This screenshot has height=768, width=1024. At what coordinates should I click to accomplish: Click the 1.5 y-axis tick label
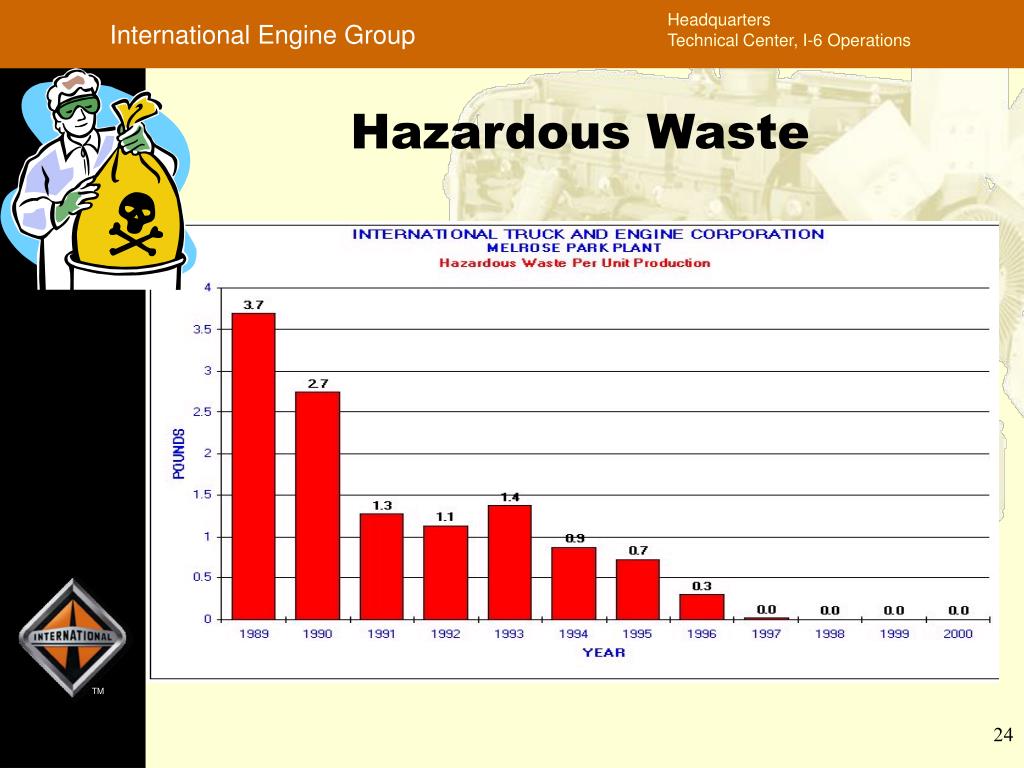point(202,494)
